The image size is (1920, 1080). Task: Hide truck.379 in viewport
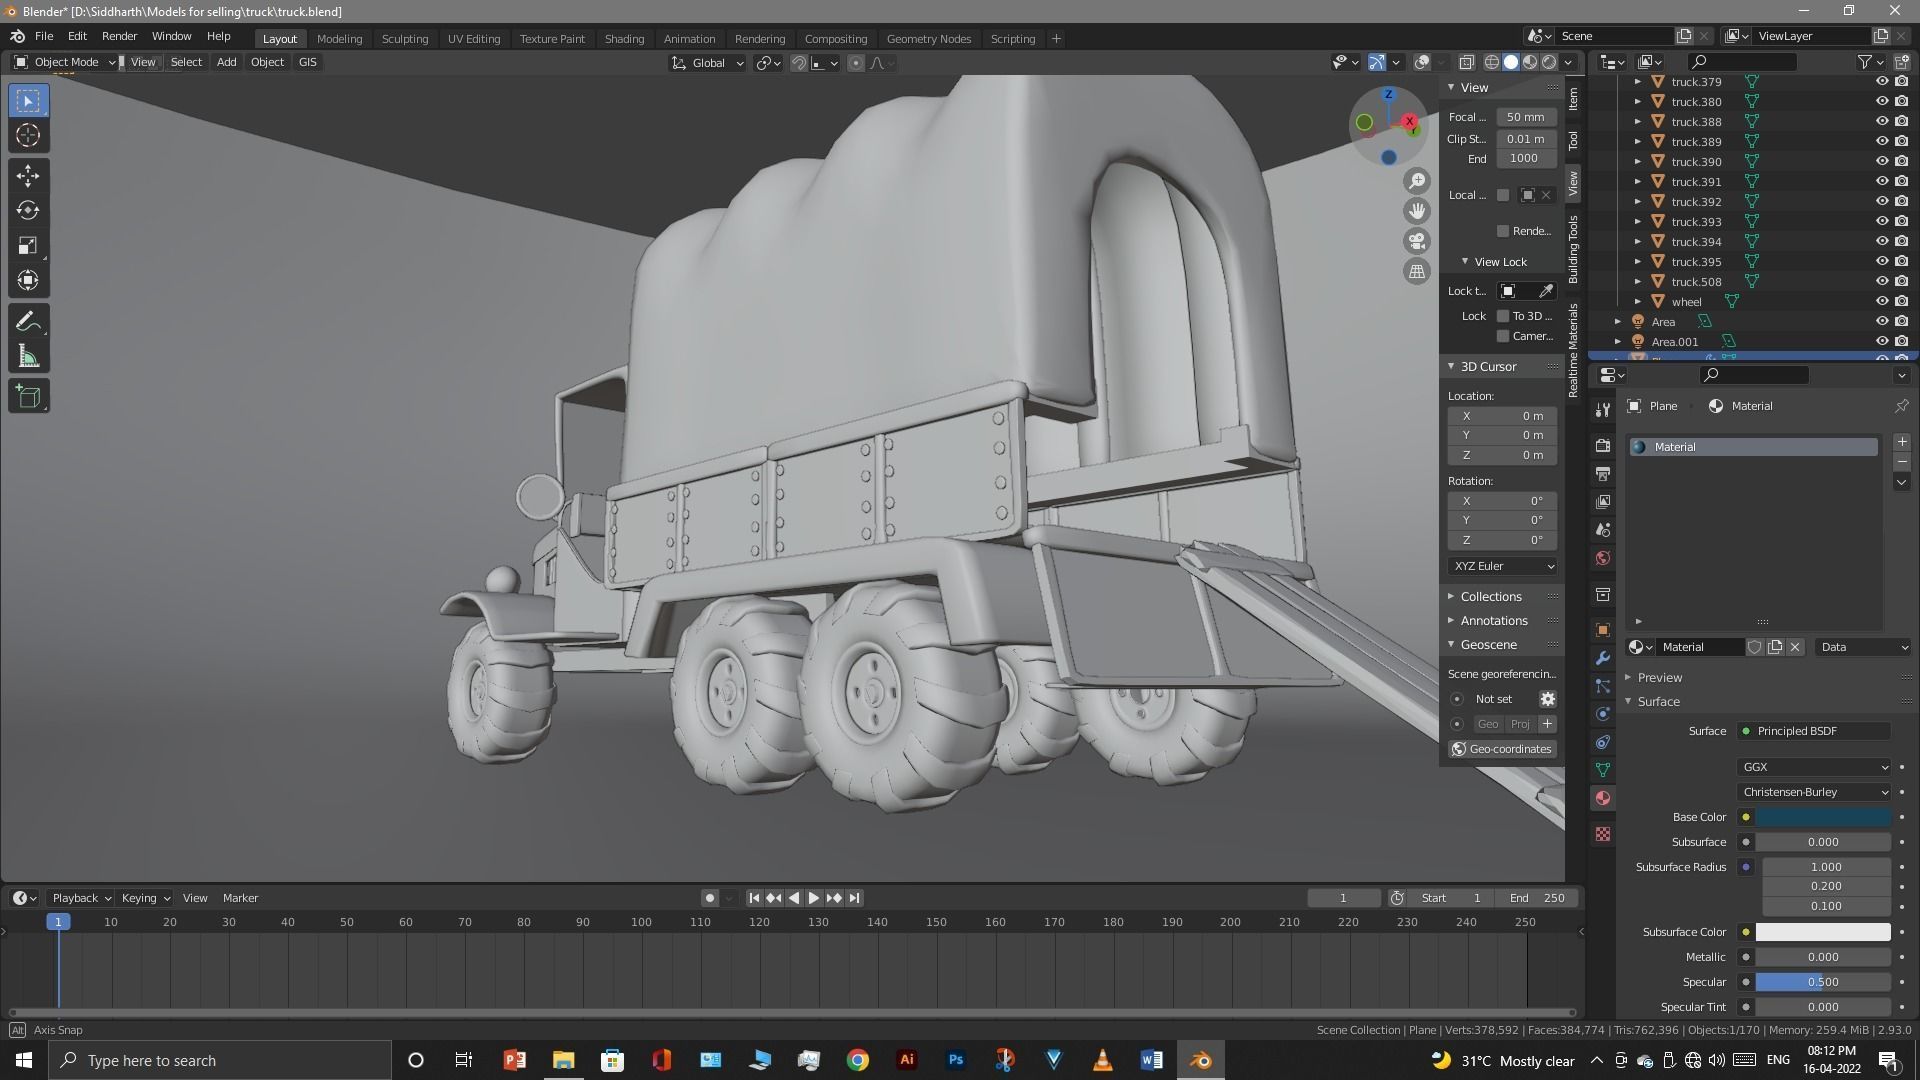pyautogui.click(x=1881, y=82)
